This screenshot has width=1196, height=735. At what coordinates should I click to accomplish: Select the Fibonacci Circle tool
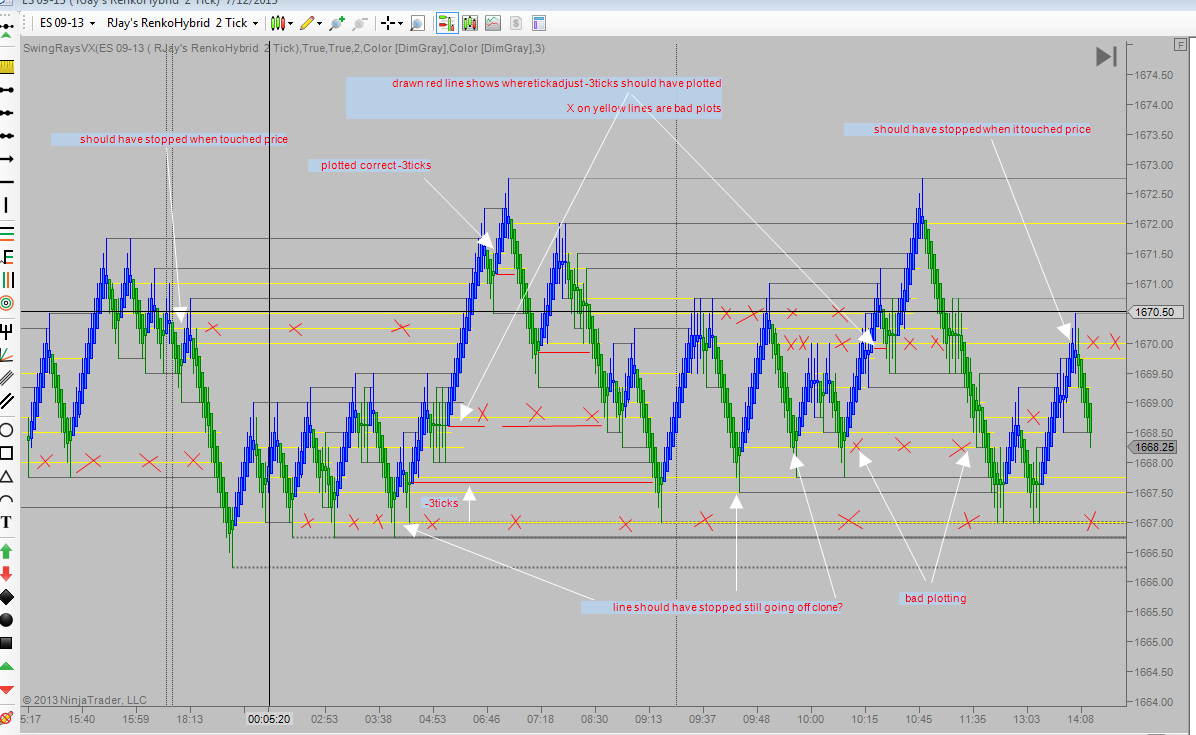click(7, 303)
